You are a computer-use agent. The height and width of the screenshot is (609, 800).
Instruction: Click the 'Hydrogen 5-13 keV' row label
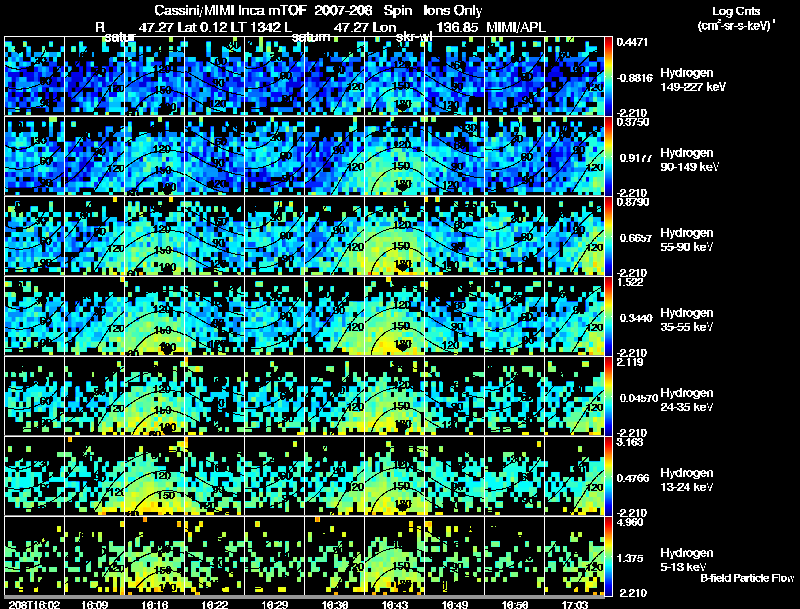click(x=687, y=560)
